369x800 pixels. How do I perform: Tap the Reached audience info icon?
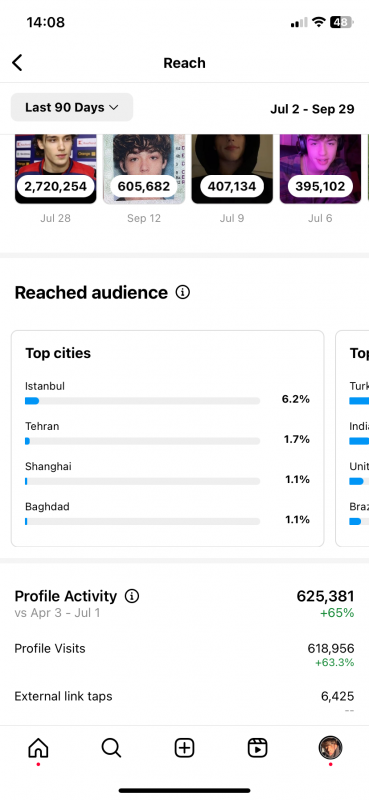pos(182,292)
